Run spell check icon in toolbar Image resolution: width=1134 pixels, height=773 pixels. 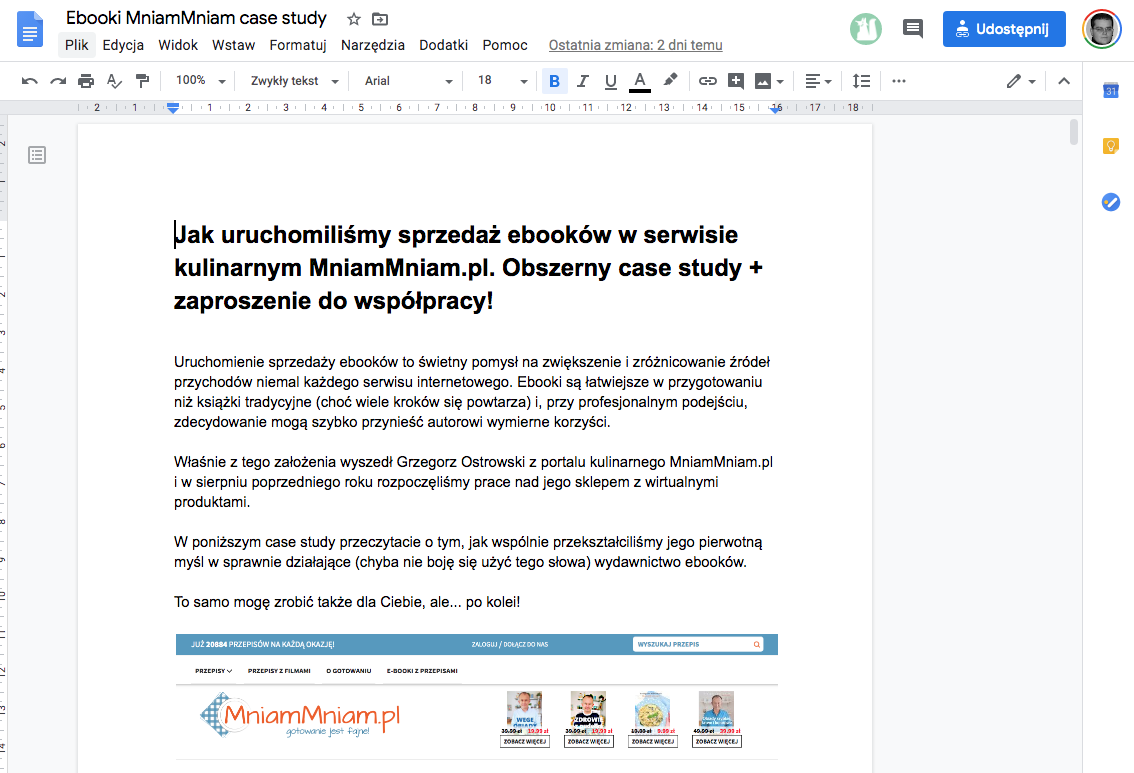click(x=114, y=81)
